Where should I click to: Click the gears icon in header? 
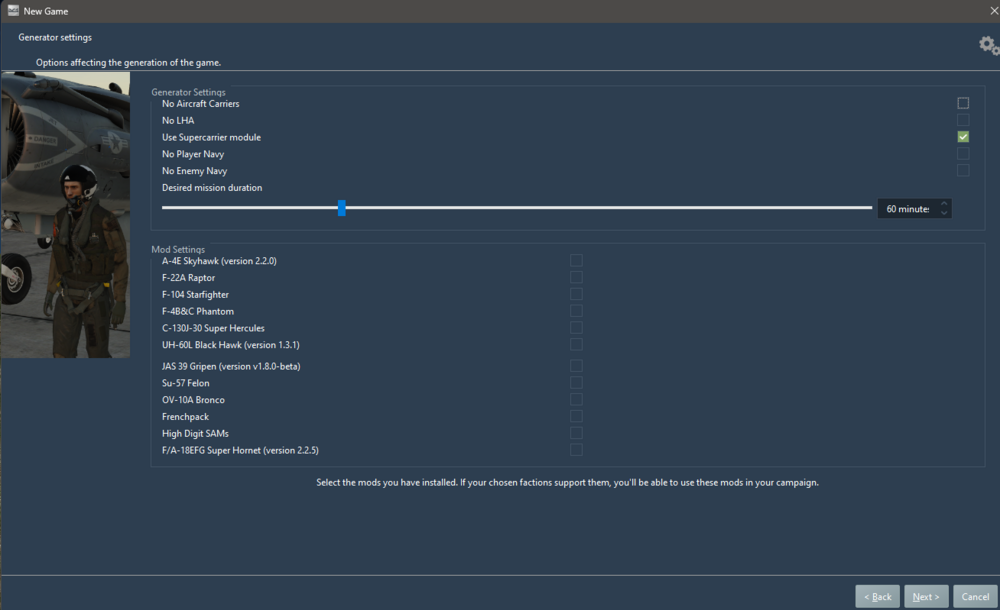click(989, 45)
